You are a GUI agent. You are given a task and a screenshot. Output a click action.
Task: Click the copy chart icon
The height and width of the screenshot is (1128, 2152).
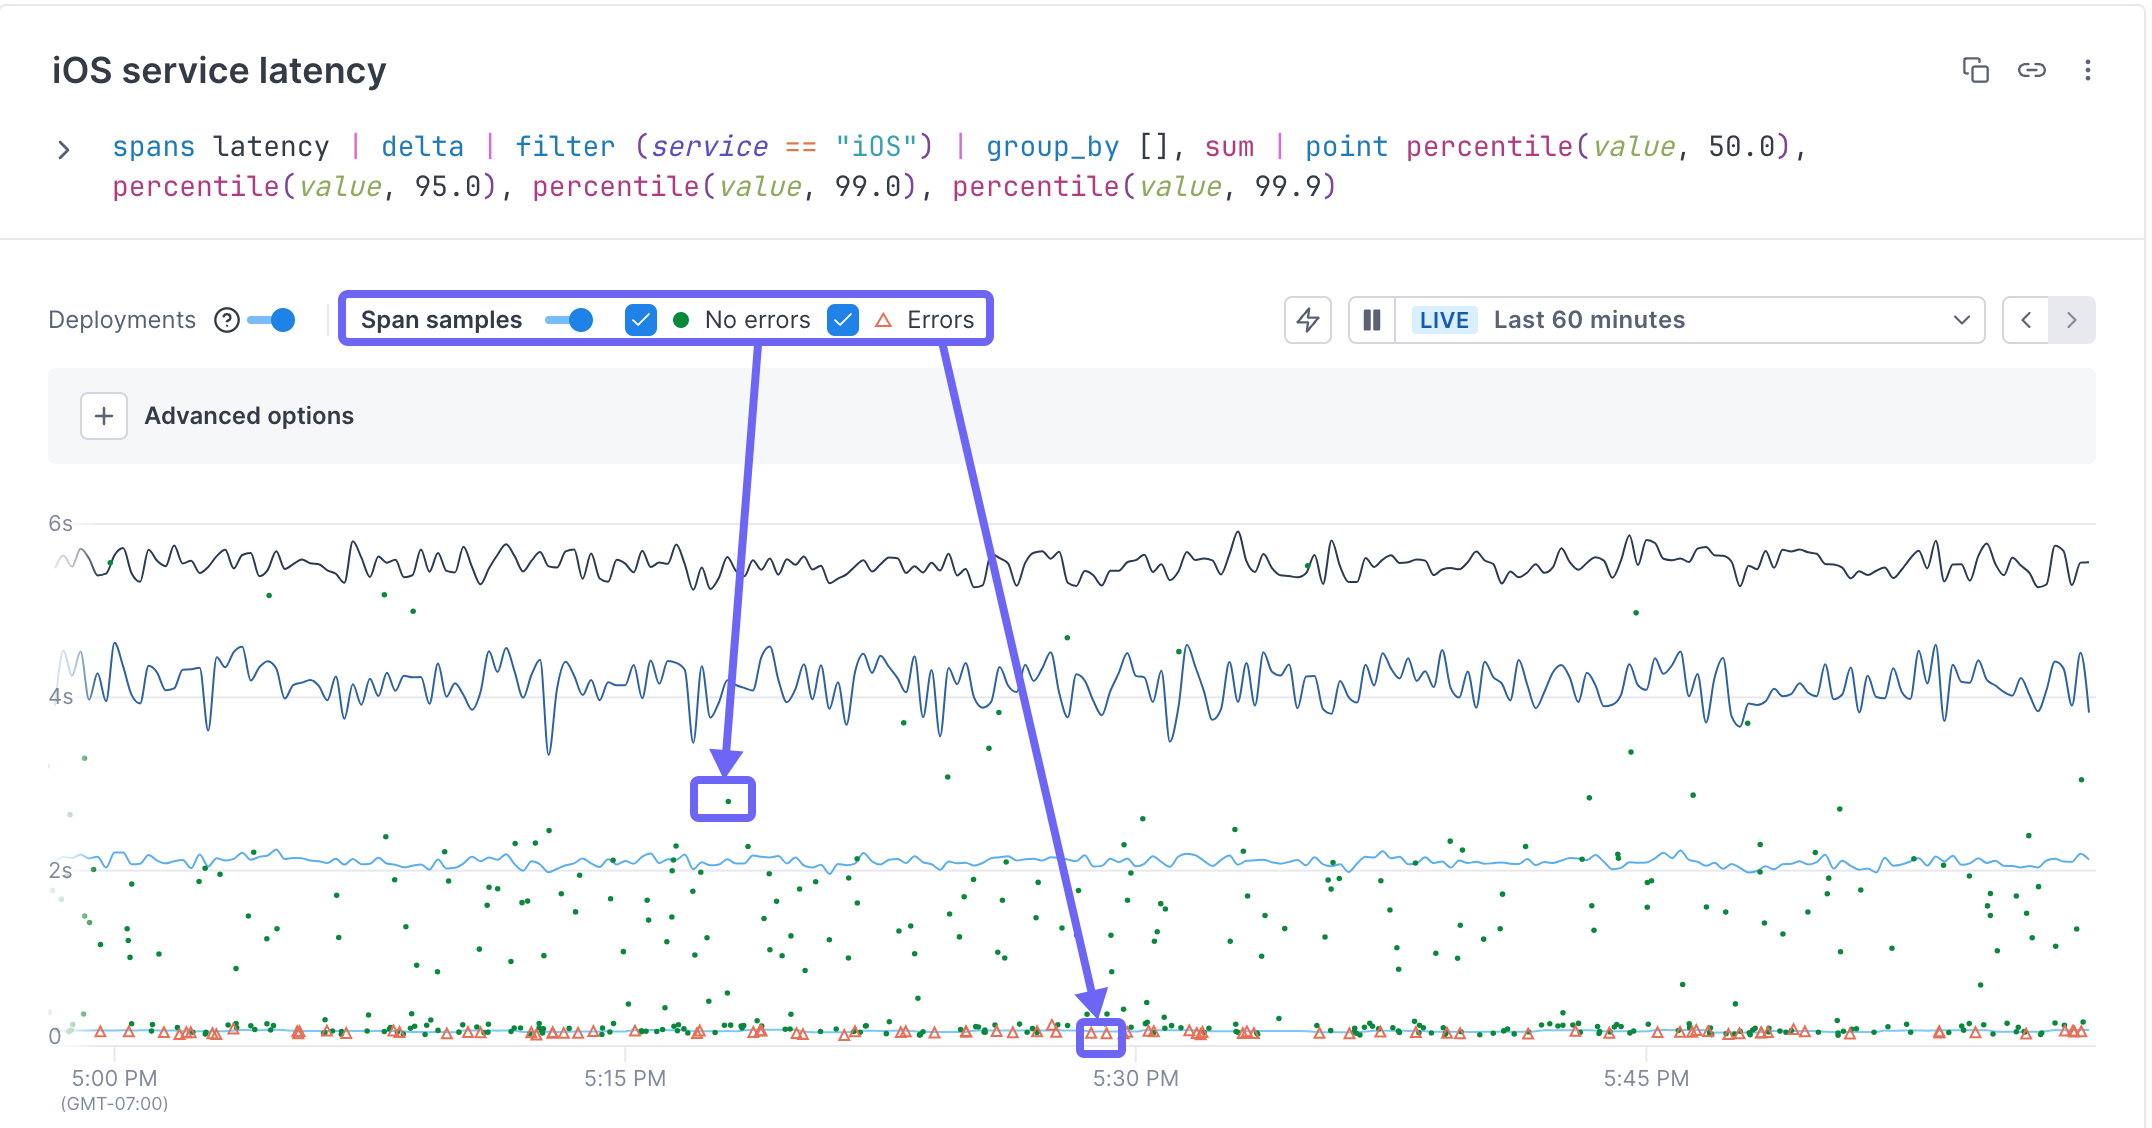click(1977, 70)
